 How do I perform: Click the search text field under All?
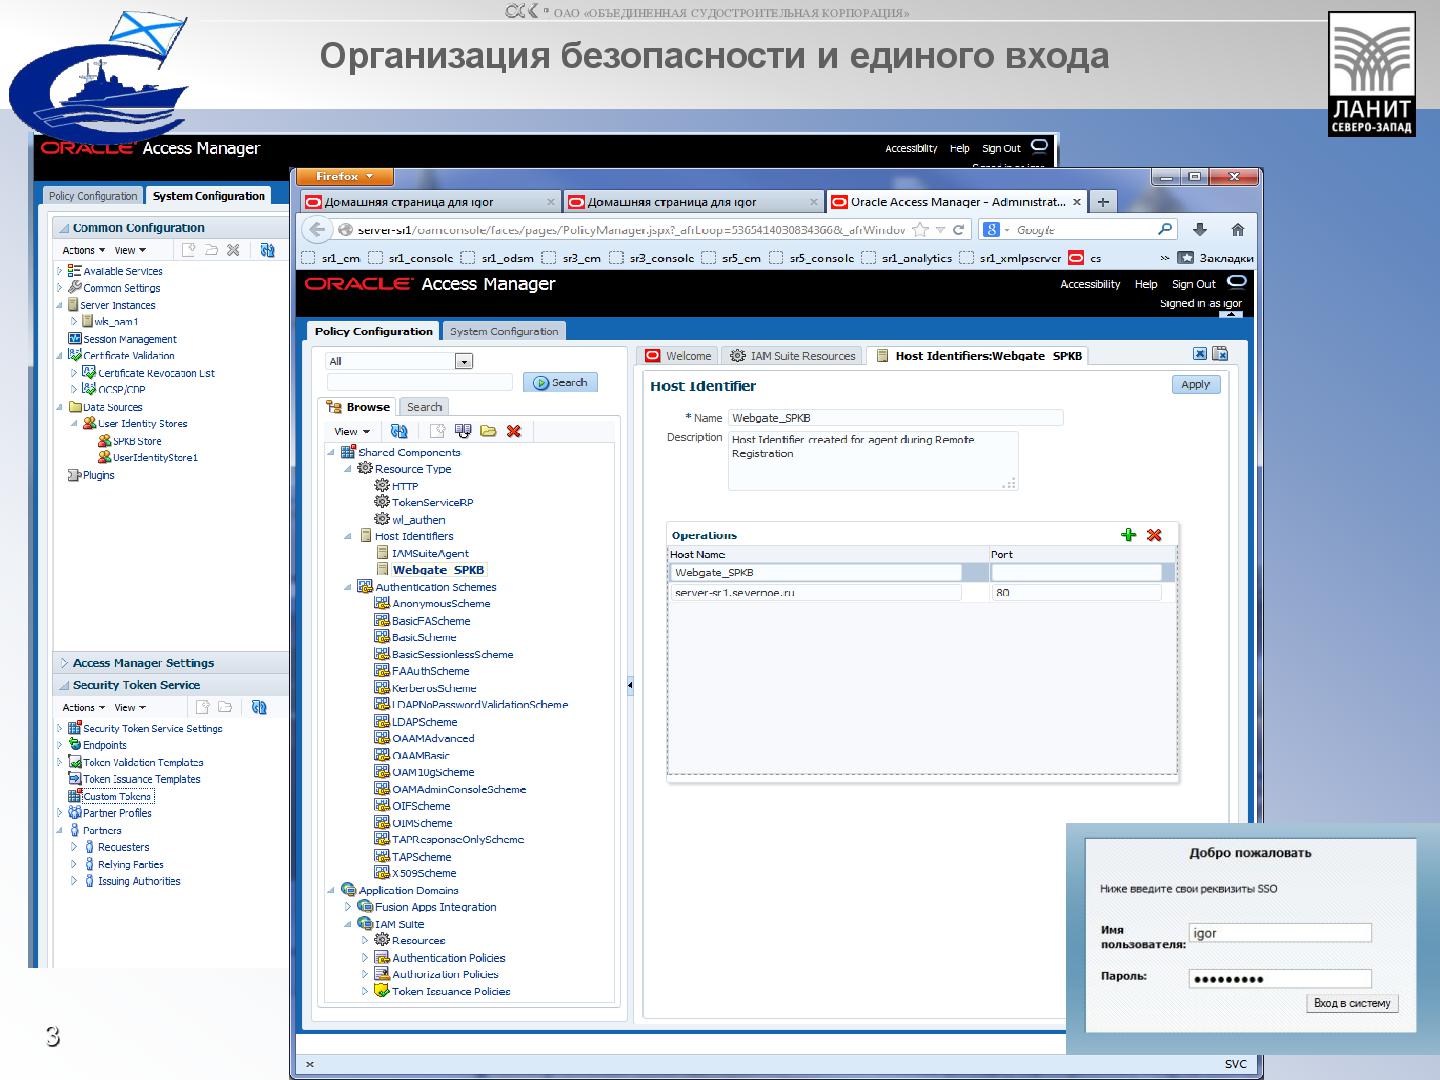click(420, 382)
